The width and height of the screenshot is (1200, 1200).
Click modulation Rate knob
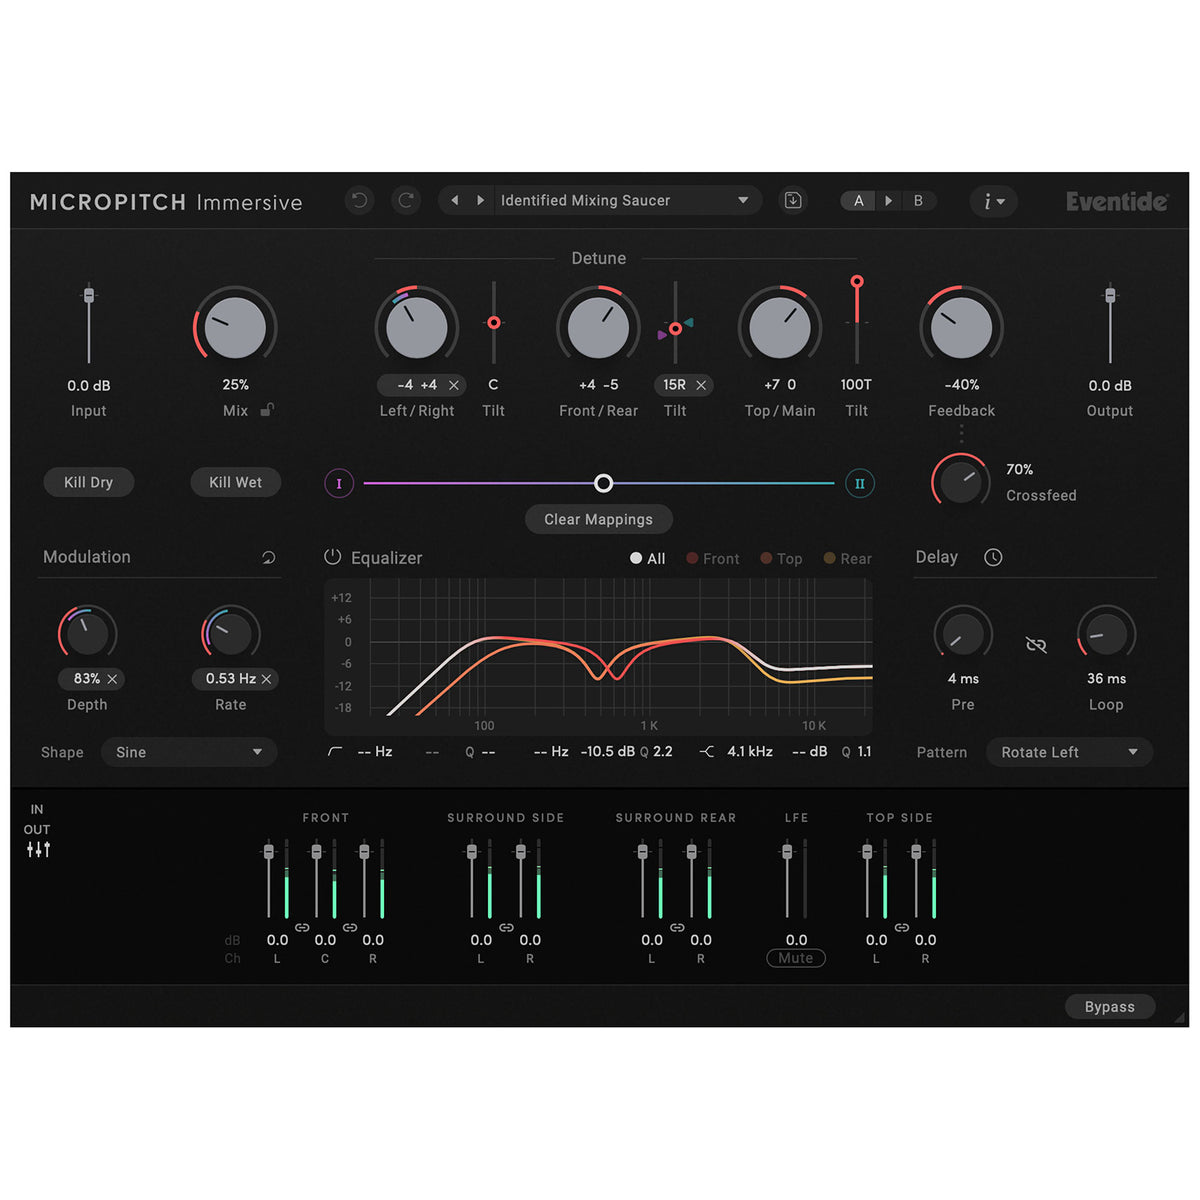click(231, 634)
